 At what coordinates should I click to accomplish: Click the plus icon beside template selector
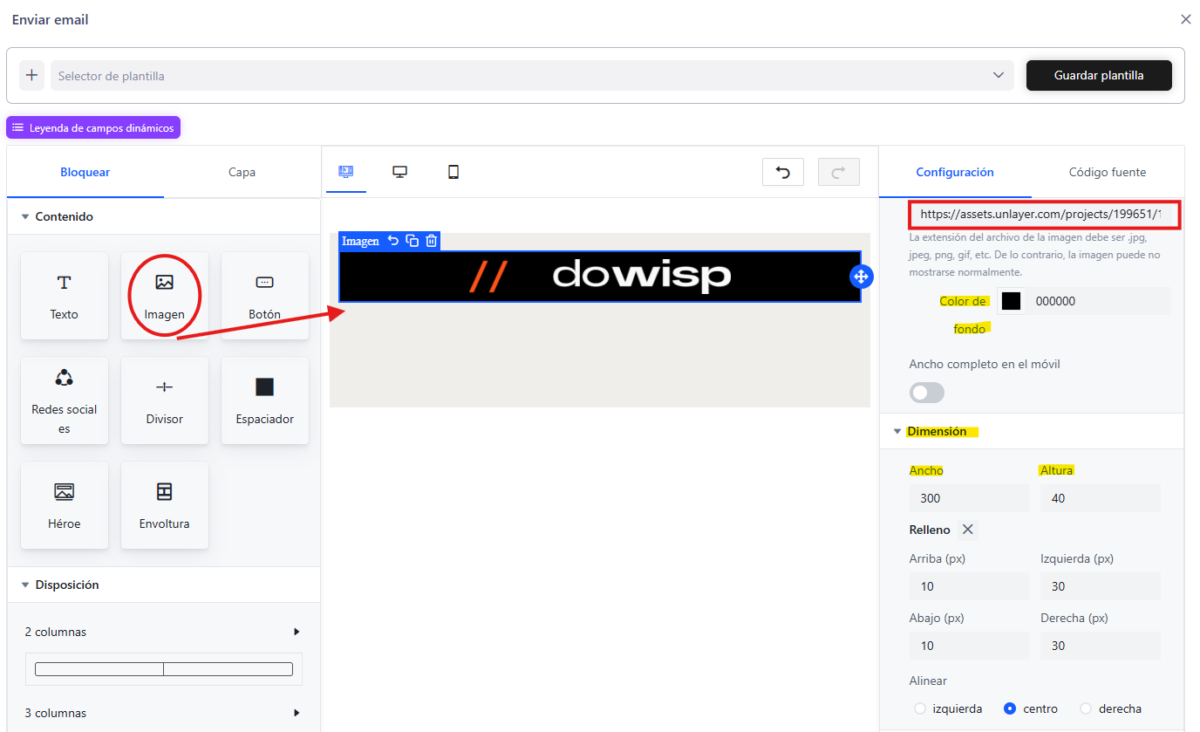[32, 75]
